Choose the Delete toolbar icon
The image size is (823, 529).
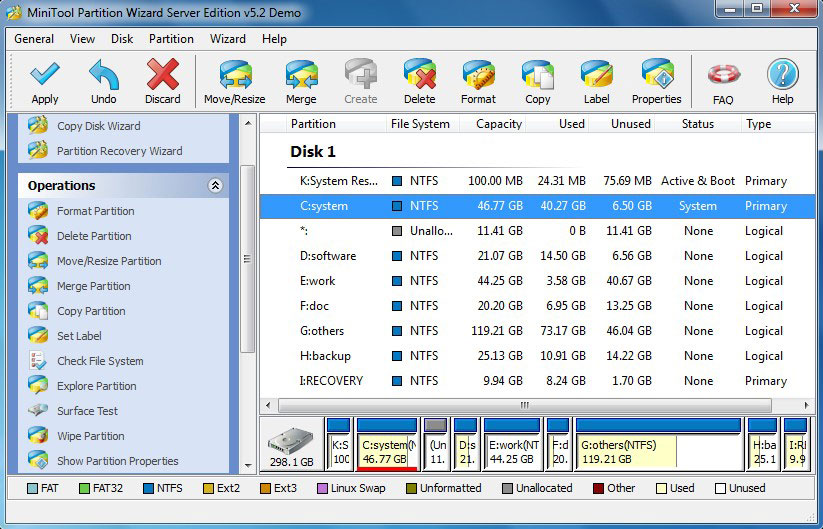pyautogui.click(x=419, y=82)
